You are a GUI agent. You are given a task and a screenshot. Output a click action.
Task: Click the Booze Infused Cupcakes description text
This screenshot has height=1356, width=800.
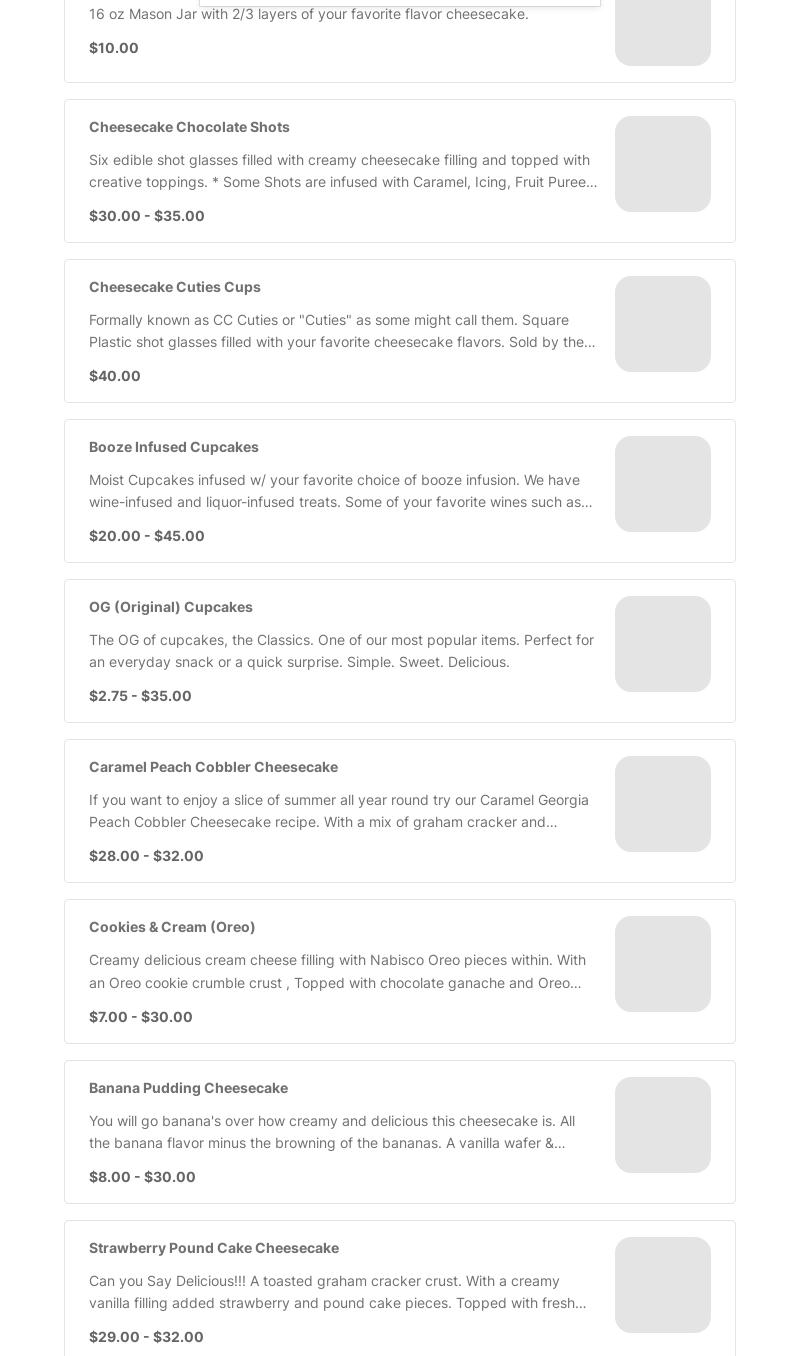click(341, 491)
